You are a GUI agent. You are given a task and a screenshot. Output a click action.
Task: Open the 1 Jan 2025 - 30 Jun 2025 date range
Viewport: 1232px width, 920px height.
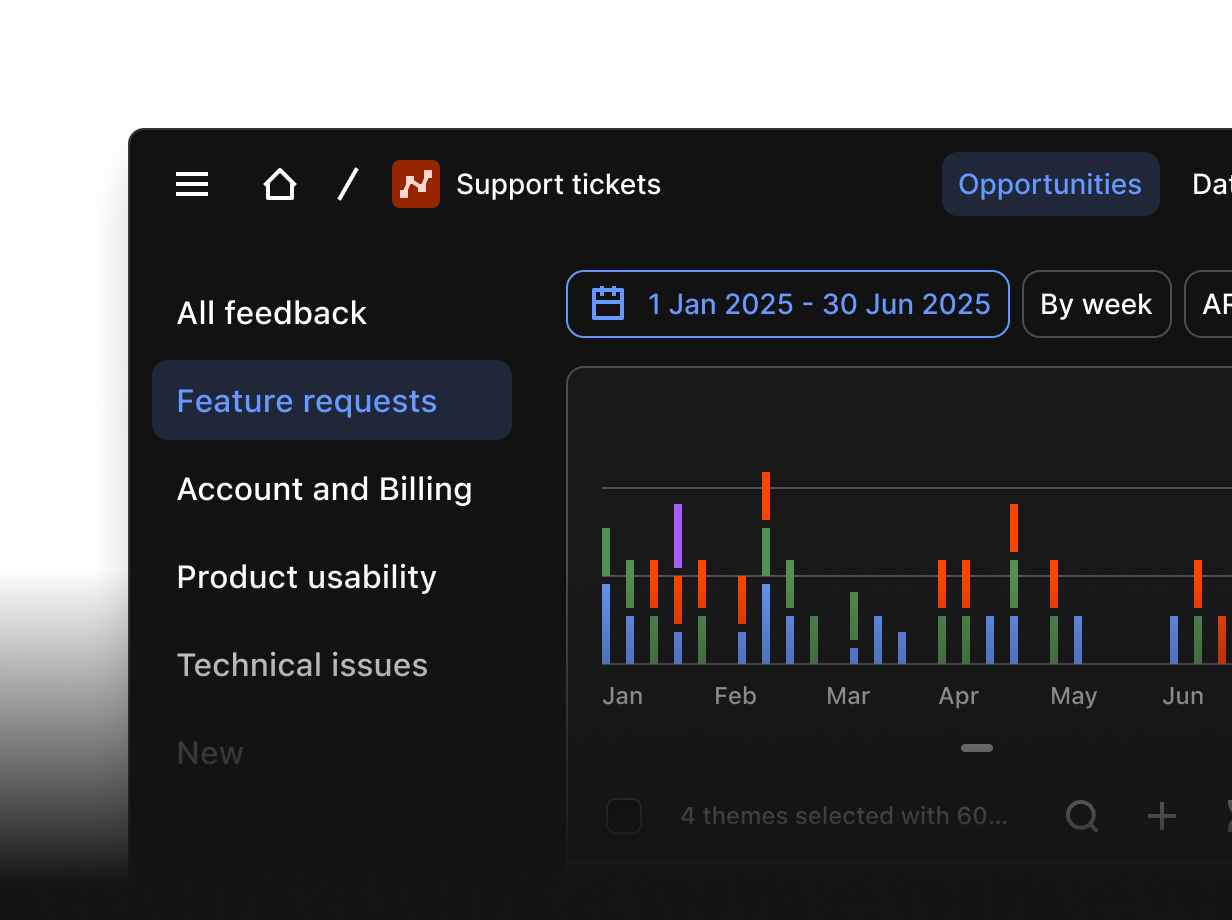pos(818,304)
